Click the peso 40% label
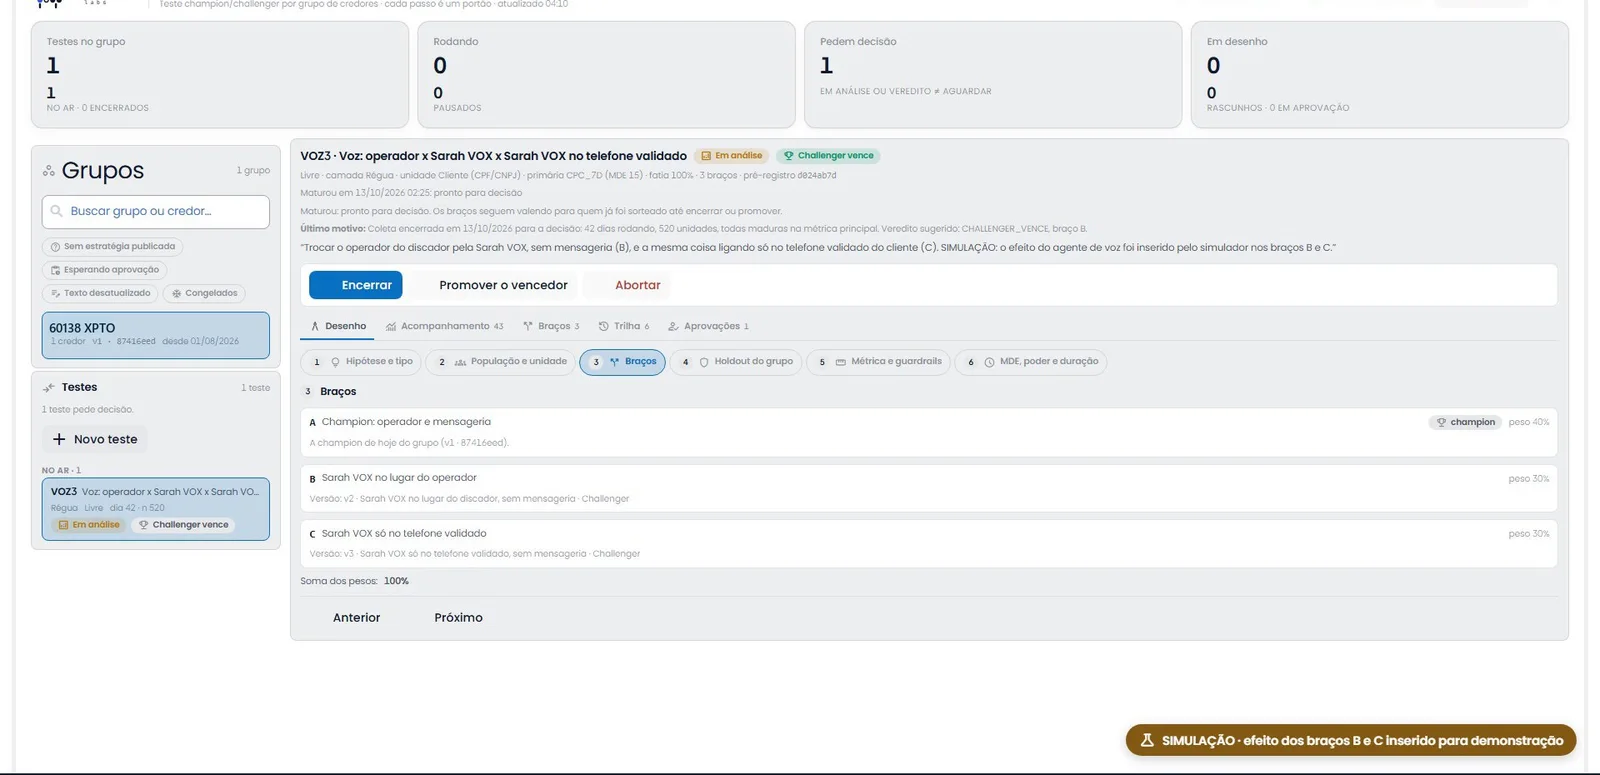The width and height of the screenshot is (1600, 775). coord(1529,422)
